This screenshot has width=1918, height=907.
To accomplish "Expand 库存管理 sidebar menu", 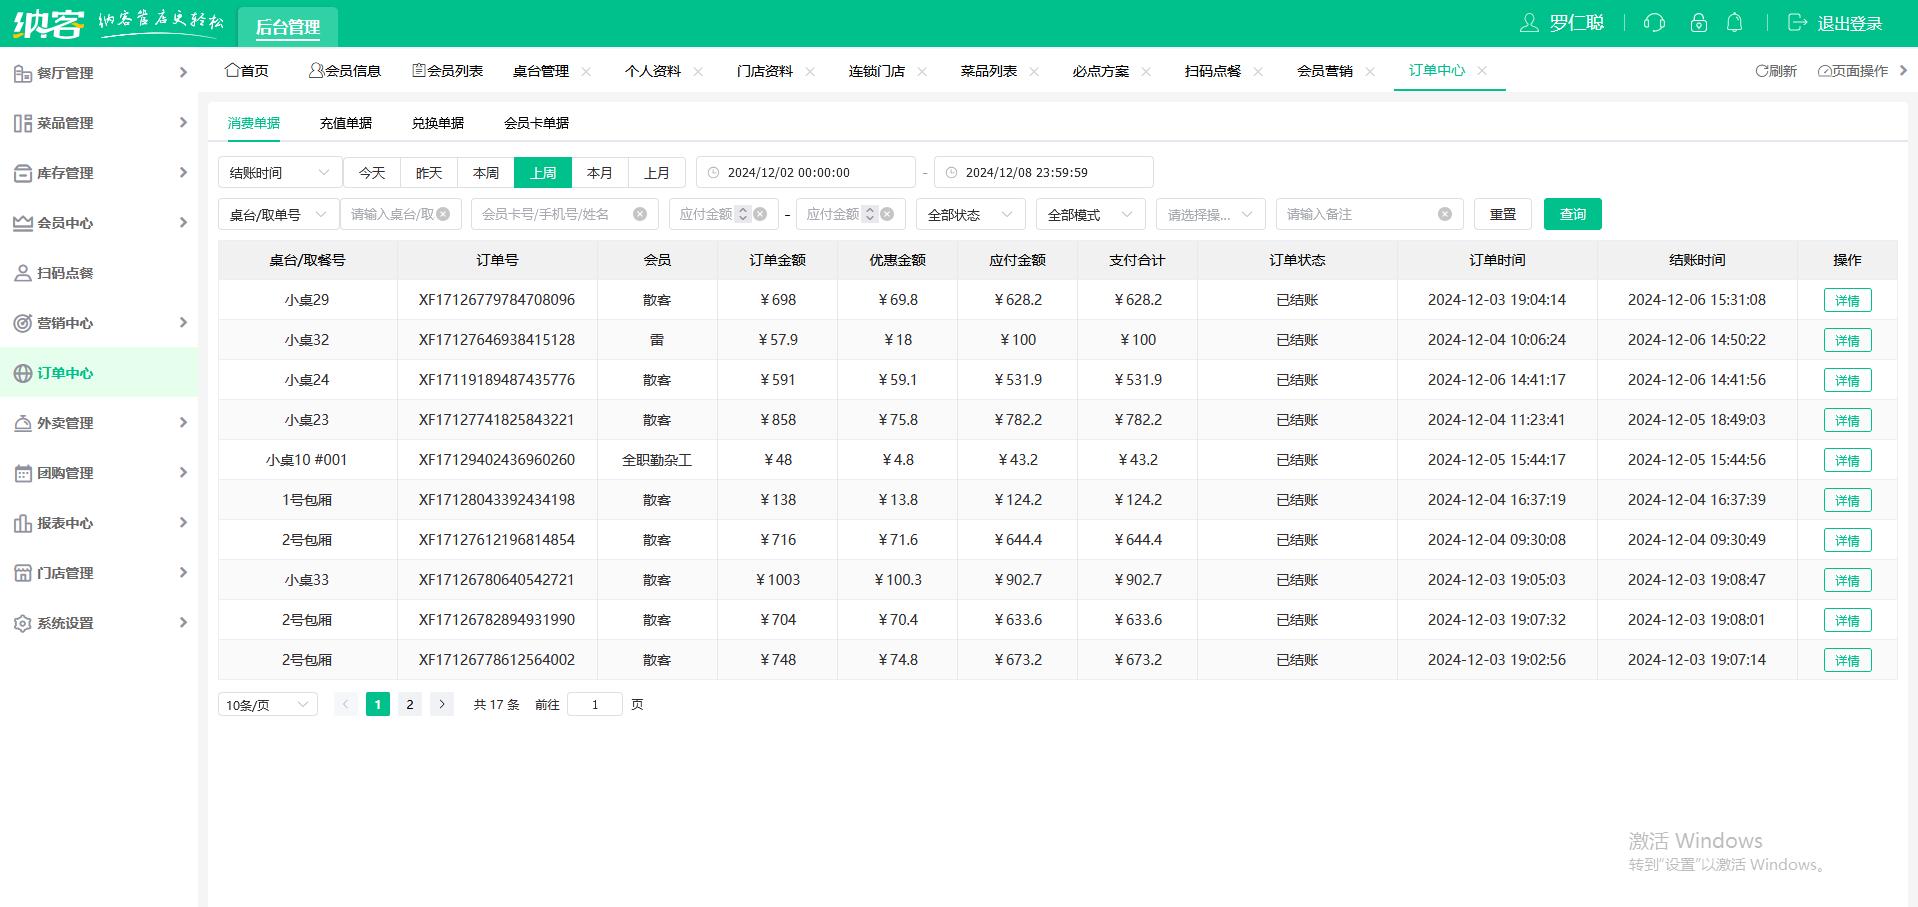I will pos(99,173).
